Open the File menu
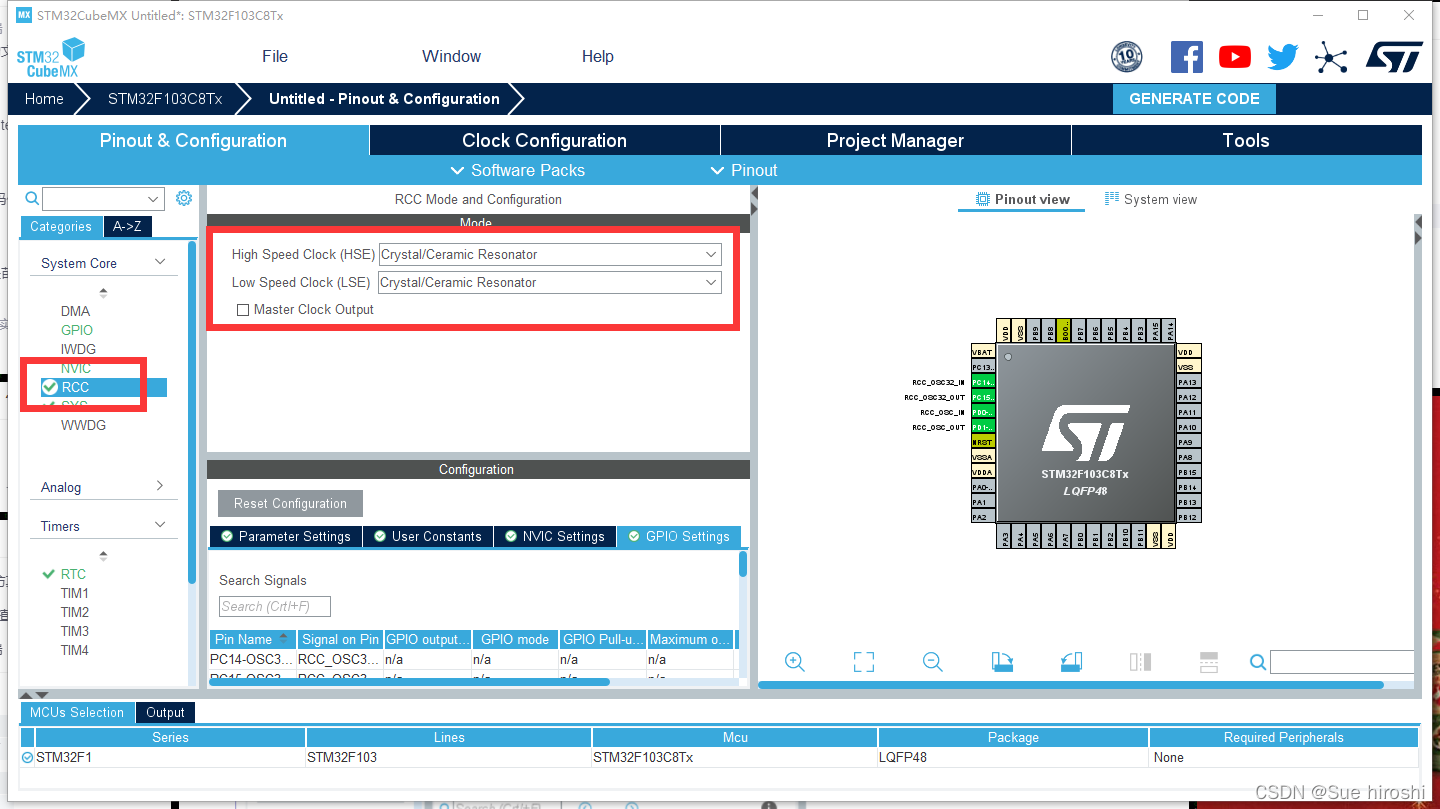The image size is (1440, 809). tap(275, 57)
